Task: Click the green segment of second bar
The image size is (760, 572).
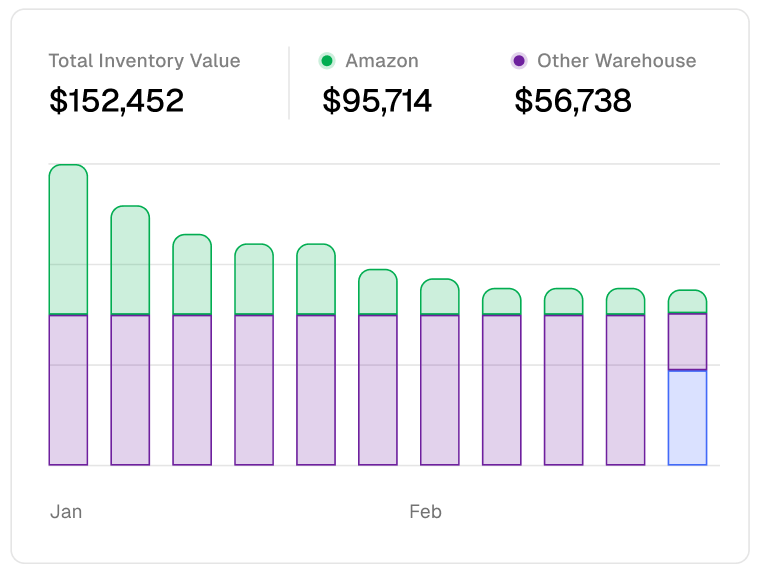Action: coord(130,260)
